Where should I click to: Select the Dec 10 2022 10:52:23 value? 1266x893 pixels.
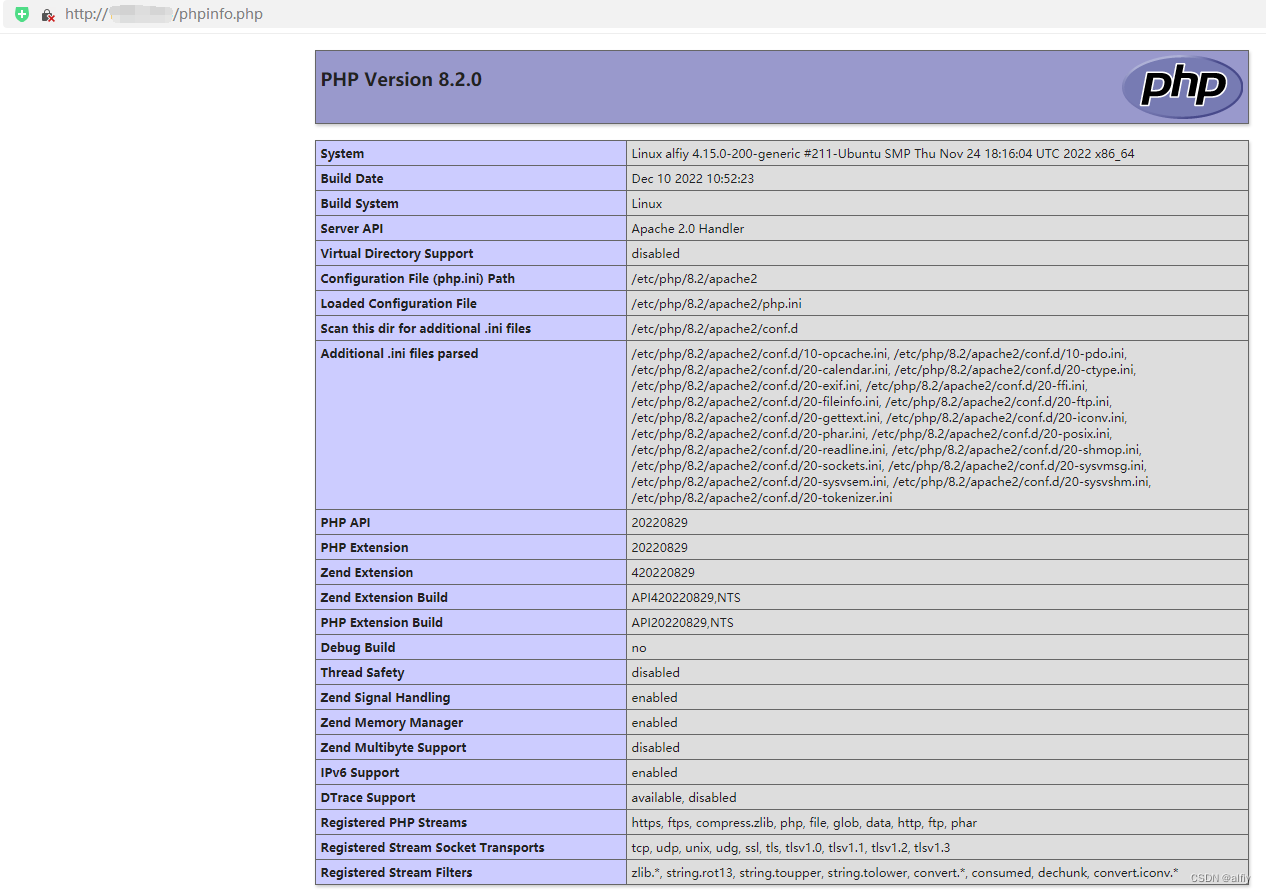pos(693,179)
